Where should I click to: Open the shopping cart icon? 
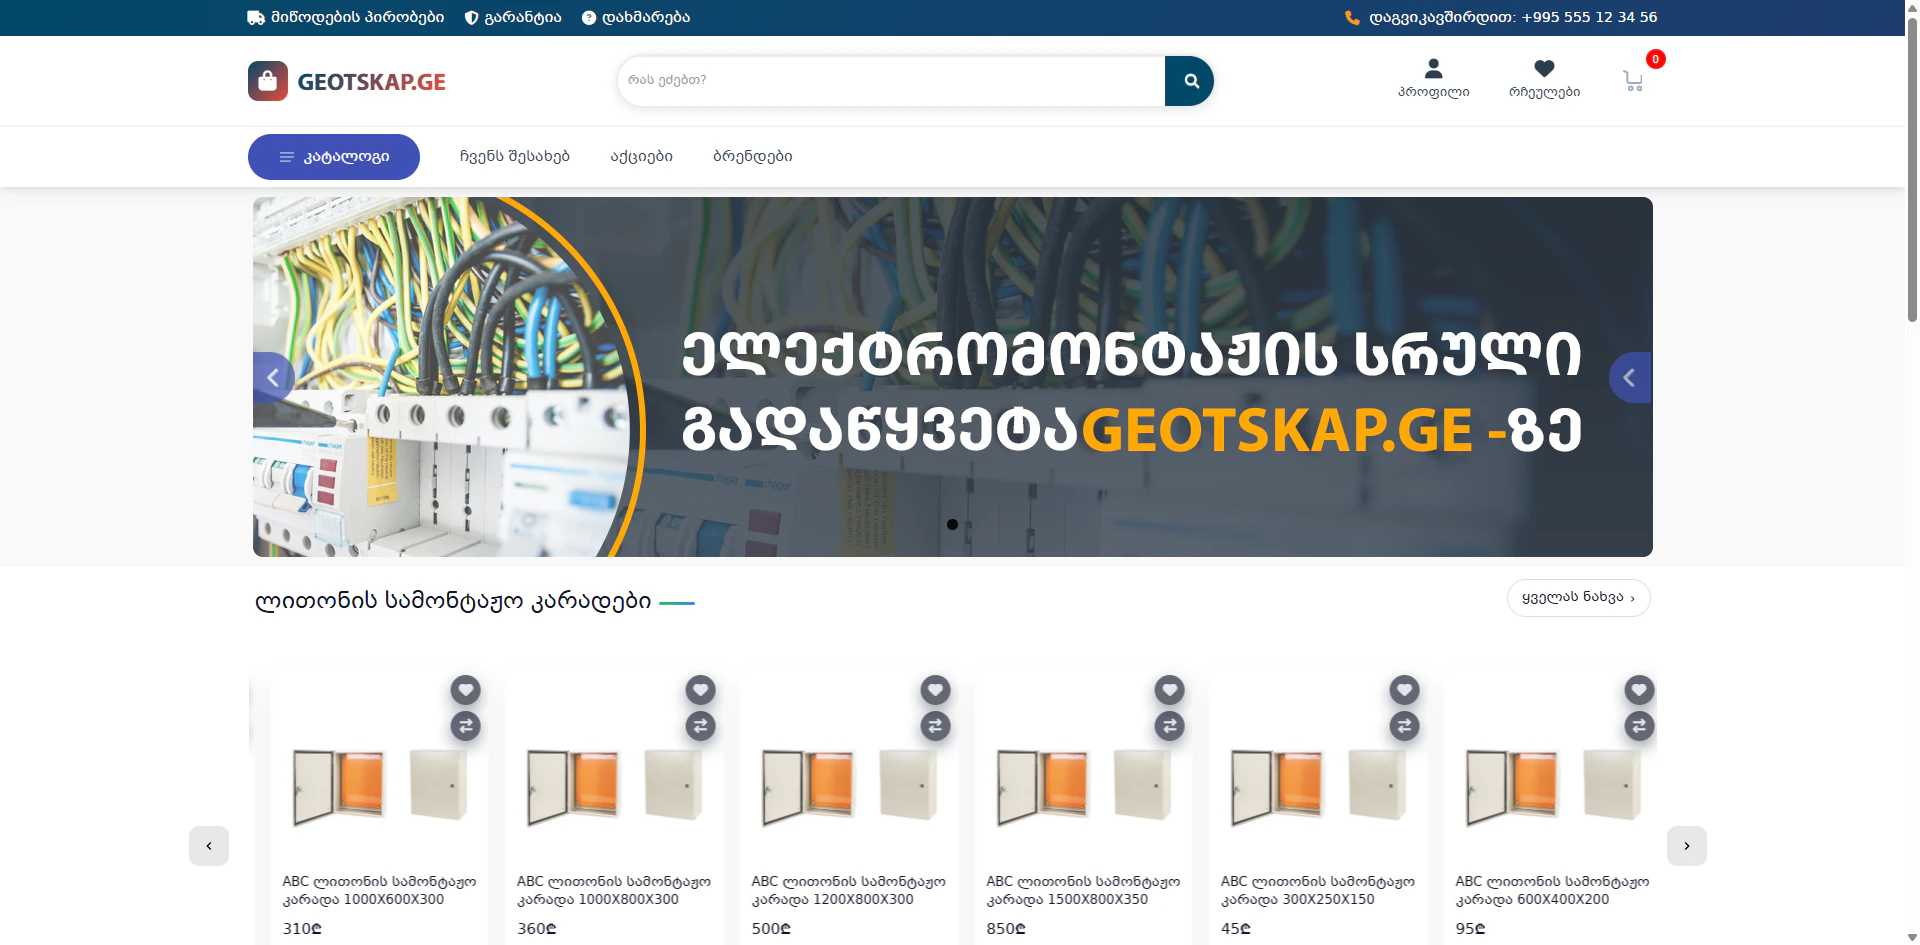pos(1632,81)
